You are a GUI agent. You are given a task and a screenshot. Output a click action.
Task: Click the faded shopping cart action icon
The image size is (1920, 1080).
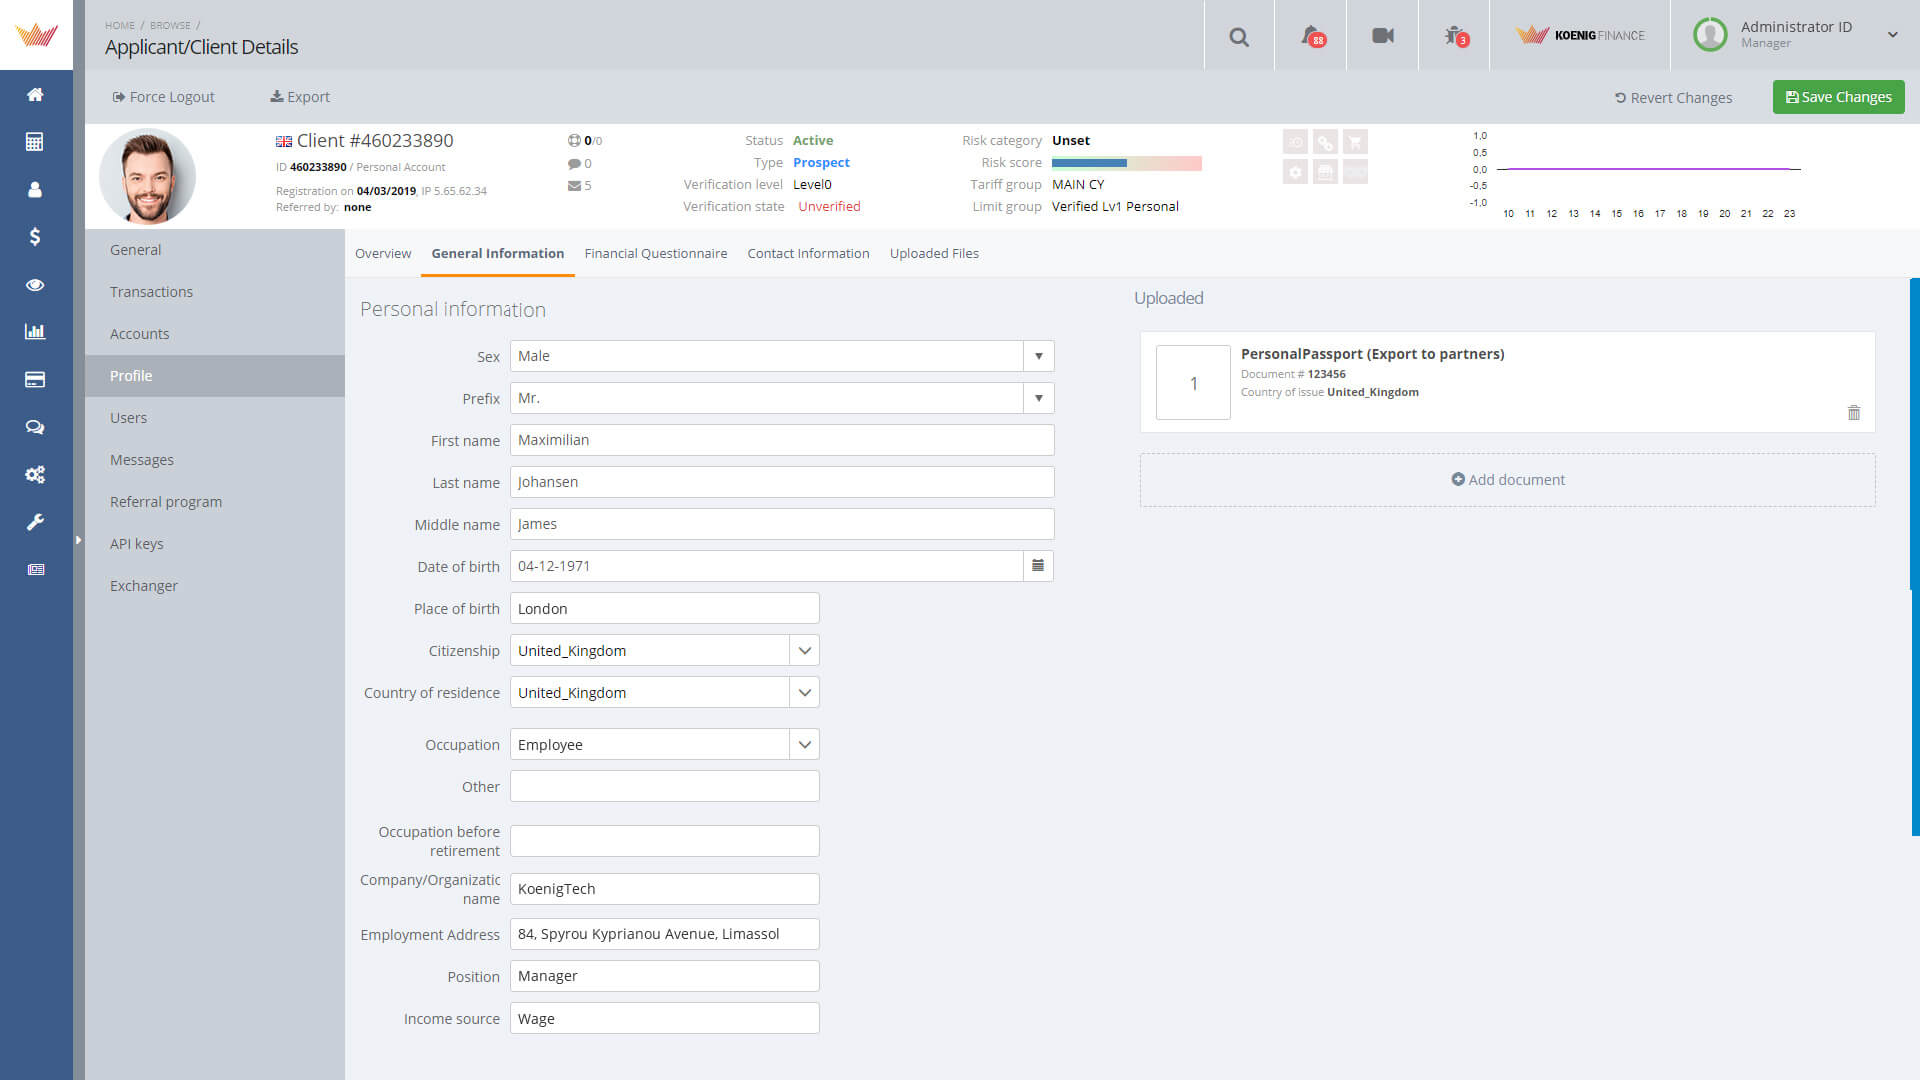1355,142
